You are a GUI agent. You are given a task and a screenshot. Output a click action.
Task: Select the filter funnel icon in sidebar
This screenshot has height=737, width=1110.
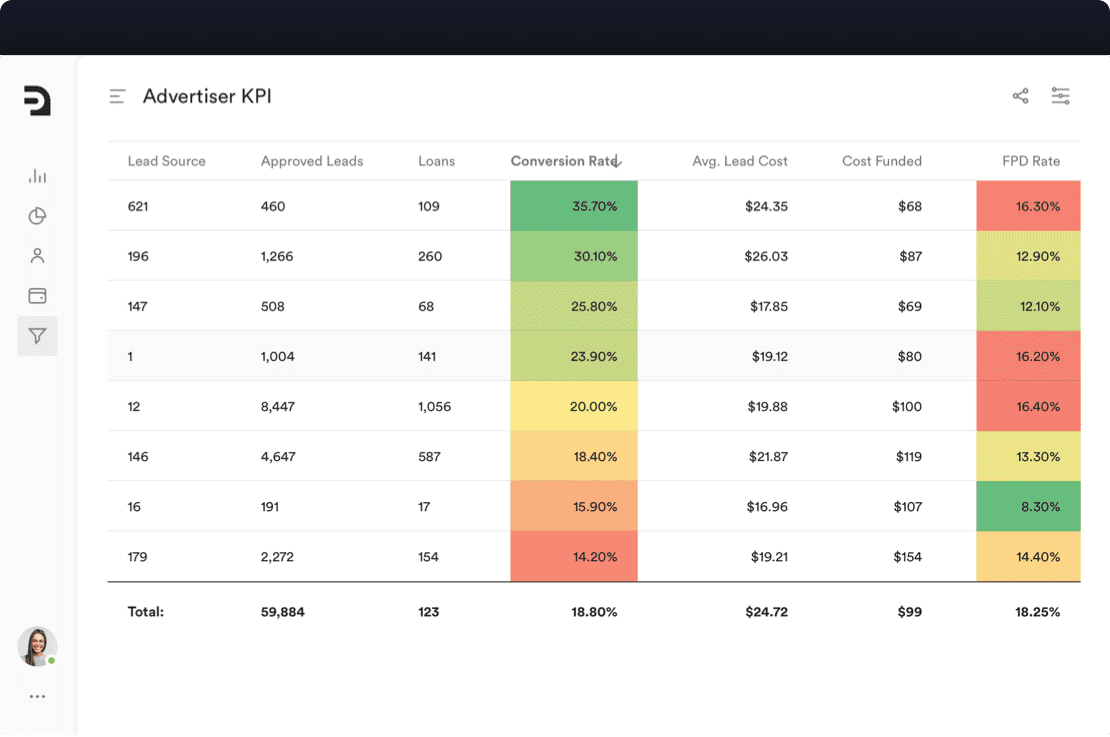(x=37, y=336)
